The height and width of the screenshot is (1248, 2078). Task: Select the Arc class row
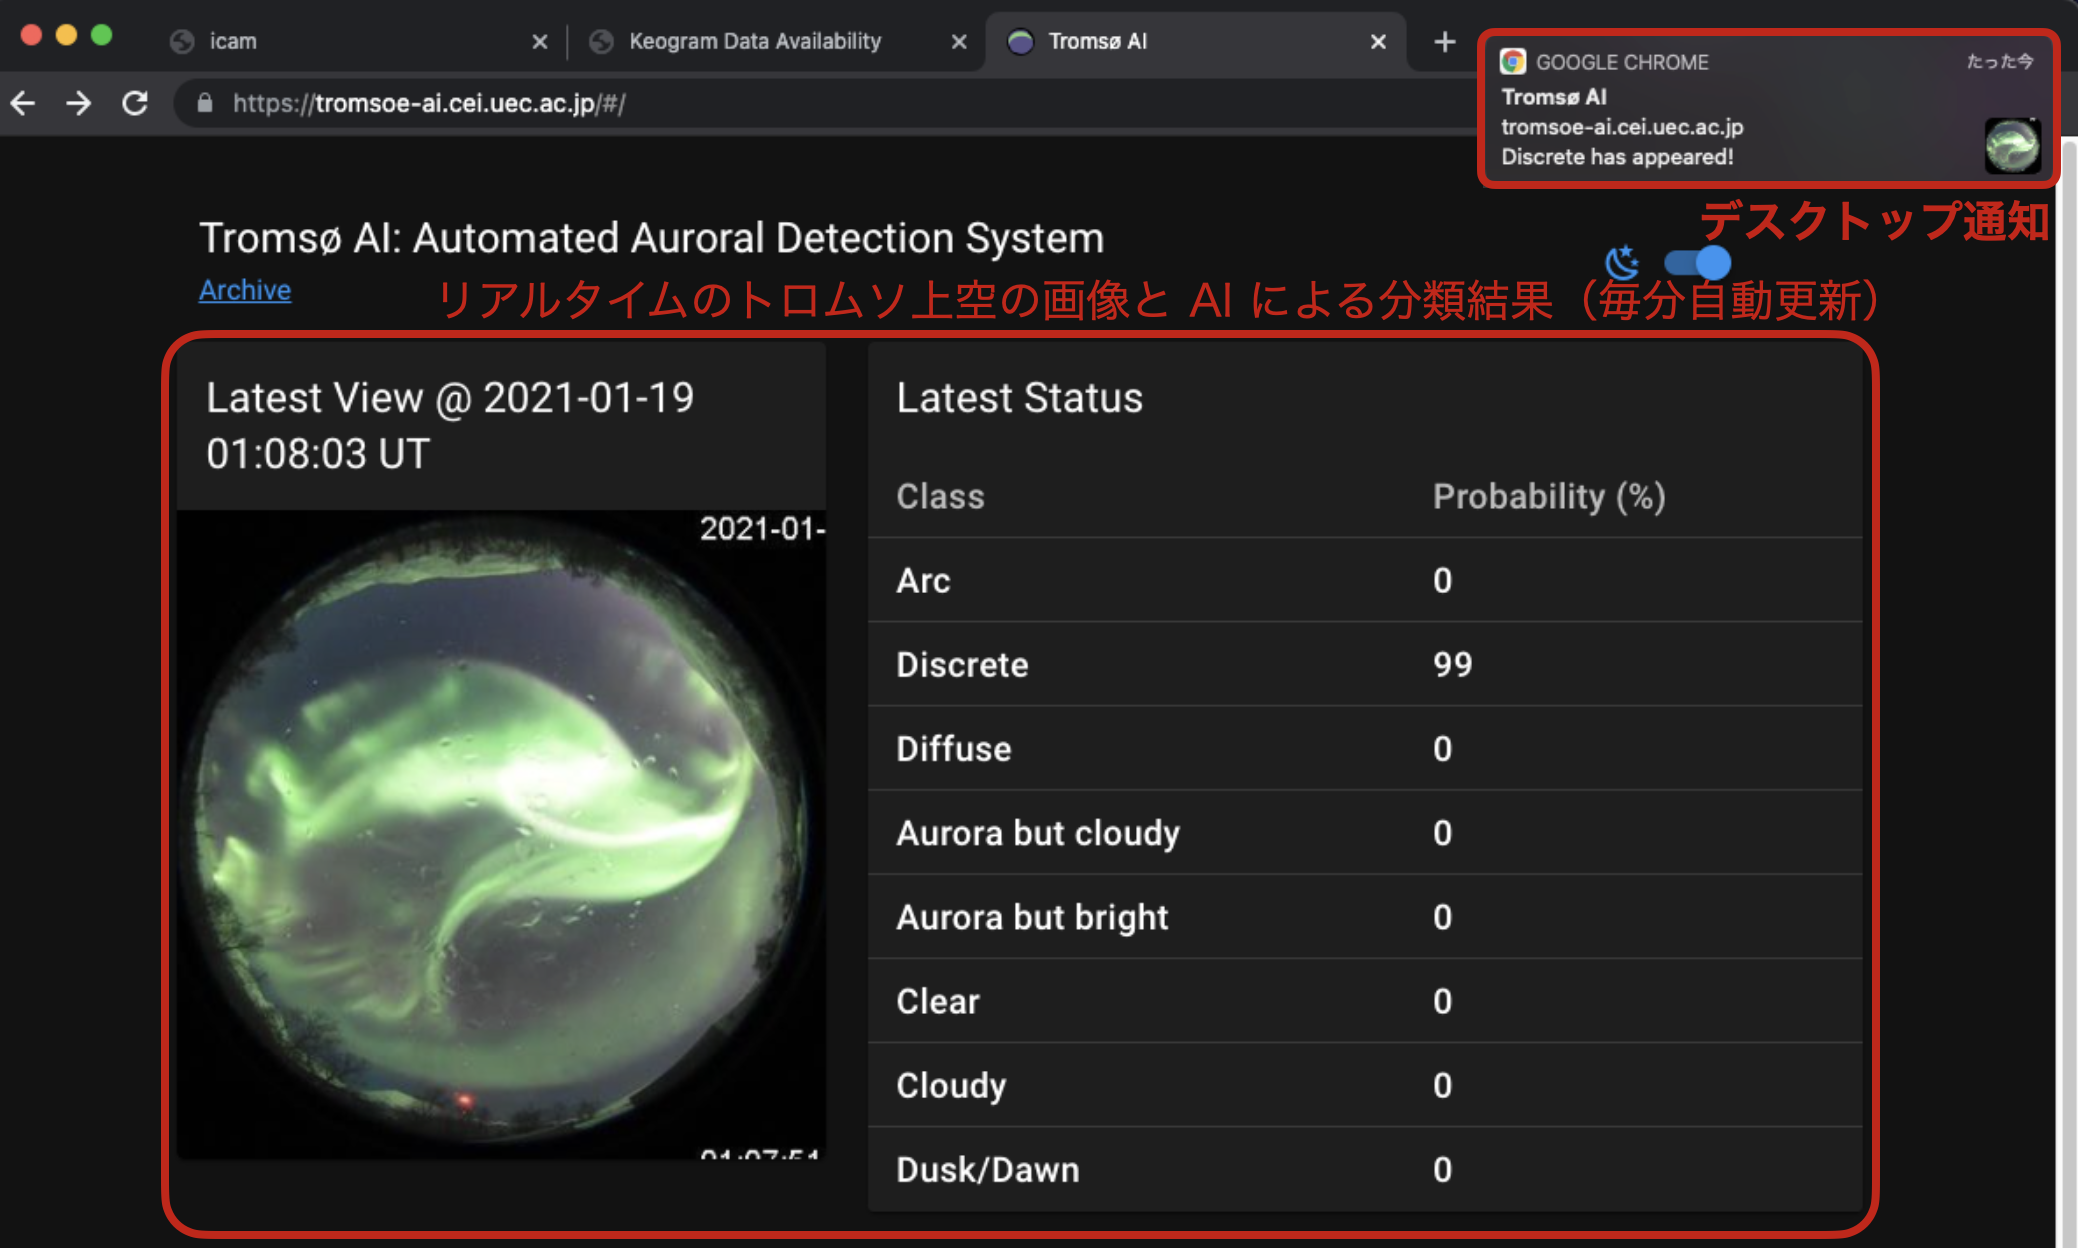pyautogui.click(x=1365, y=580)
